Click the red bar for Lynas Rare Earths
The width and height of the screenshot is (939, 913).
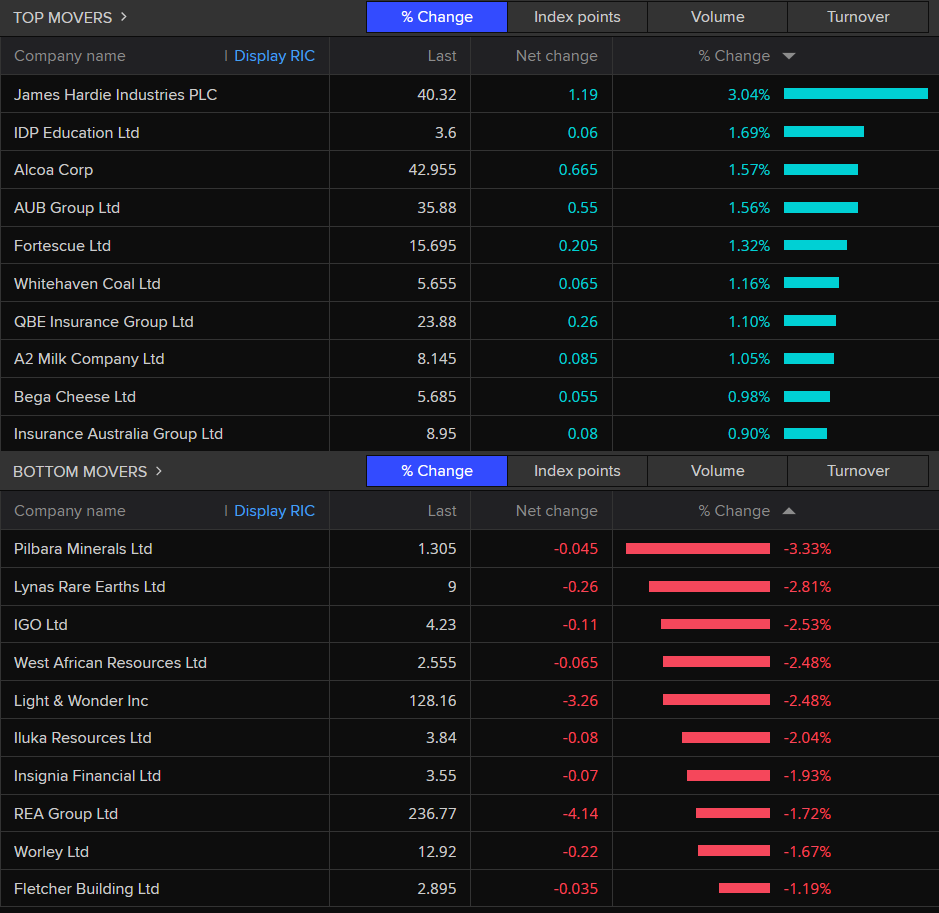pos(709,587)
